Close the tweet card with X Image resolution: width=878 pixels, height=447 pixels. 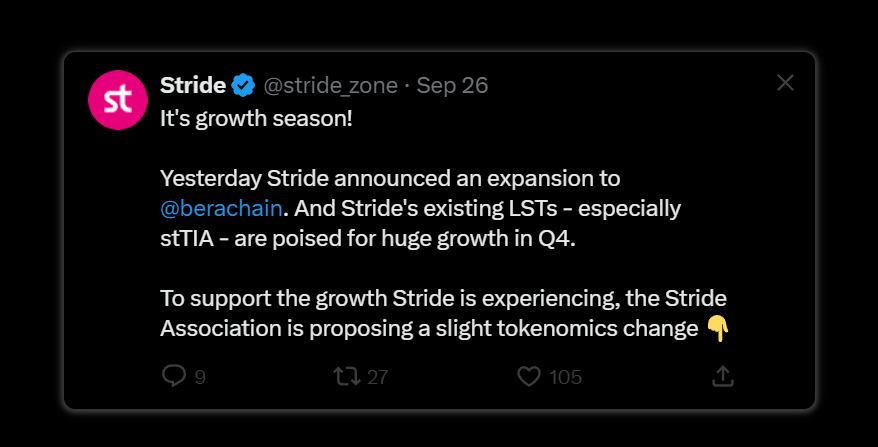point(785,83)
